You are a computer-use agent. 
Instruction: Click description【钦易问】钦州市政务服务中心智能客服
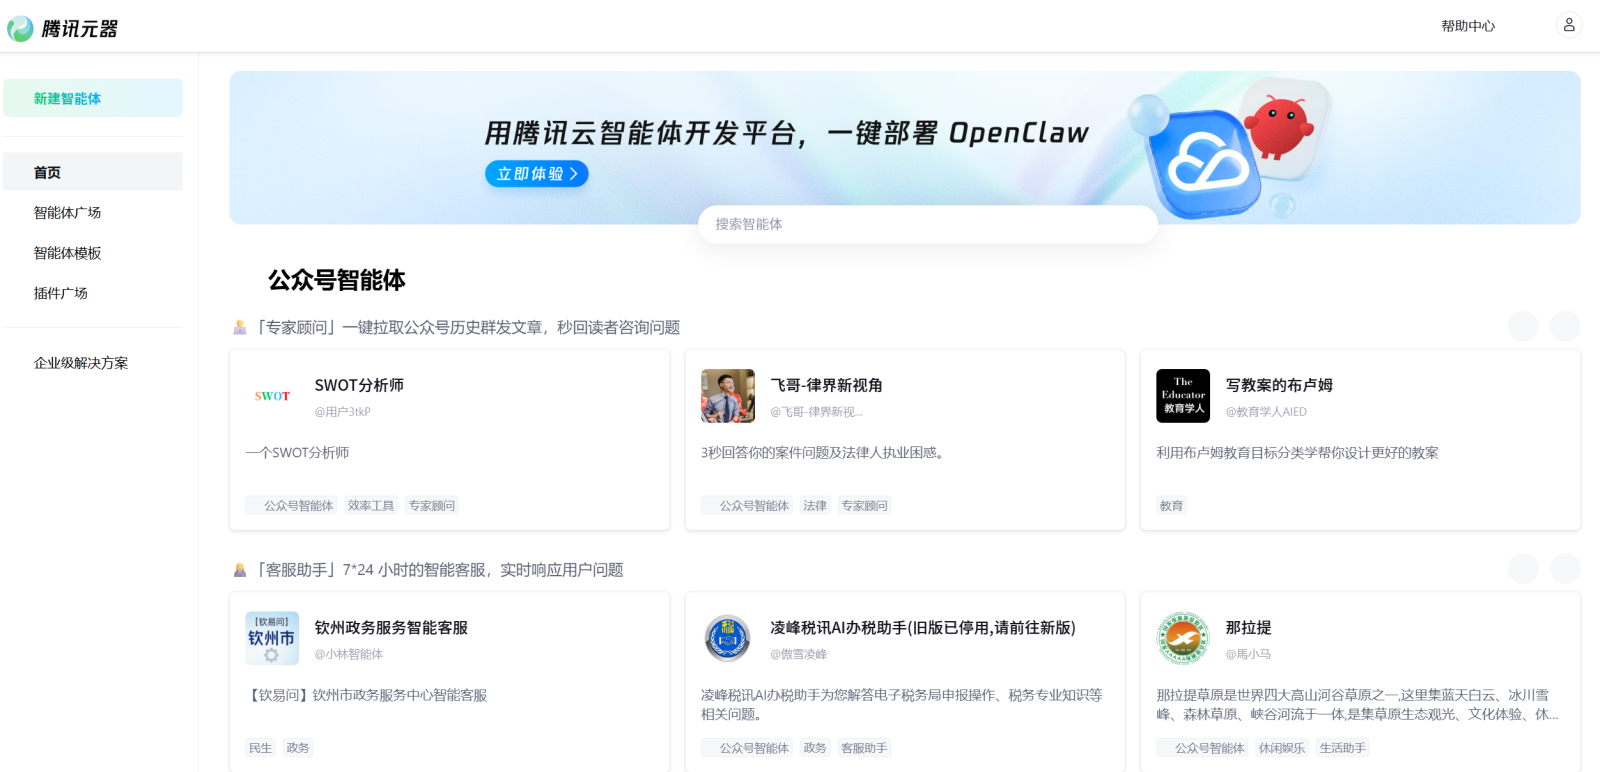click(367, 695)
